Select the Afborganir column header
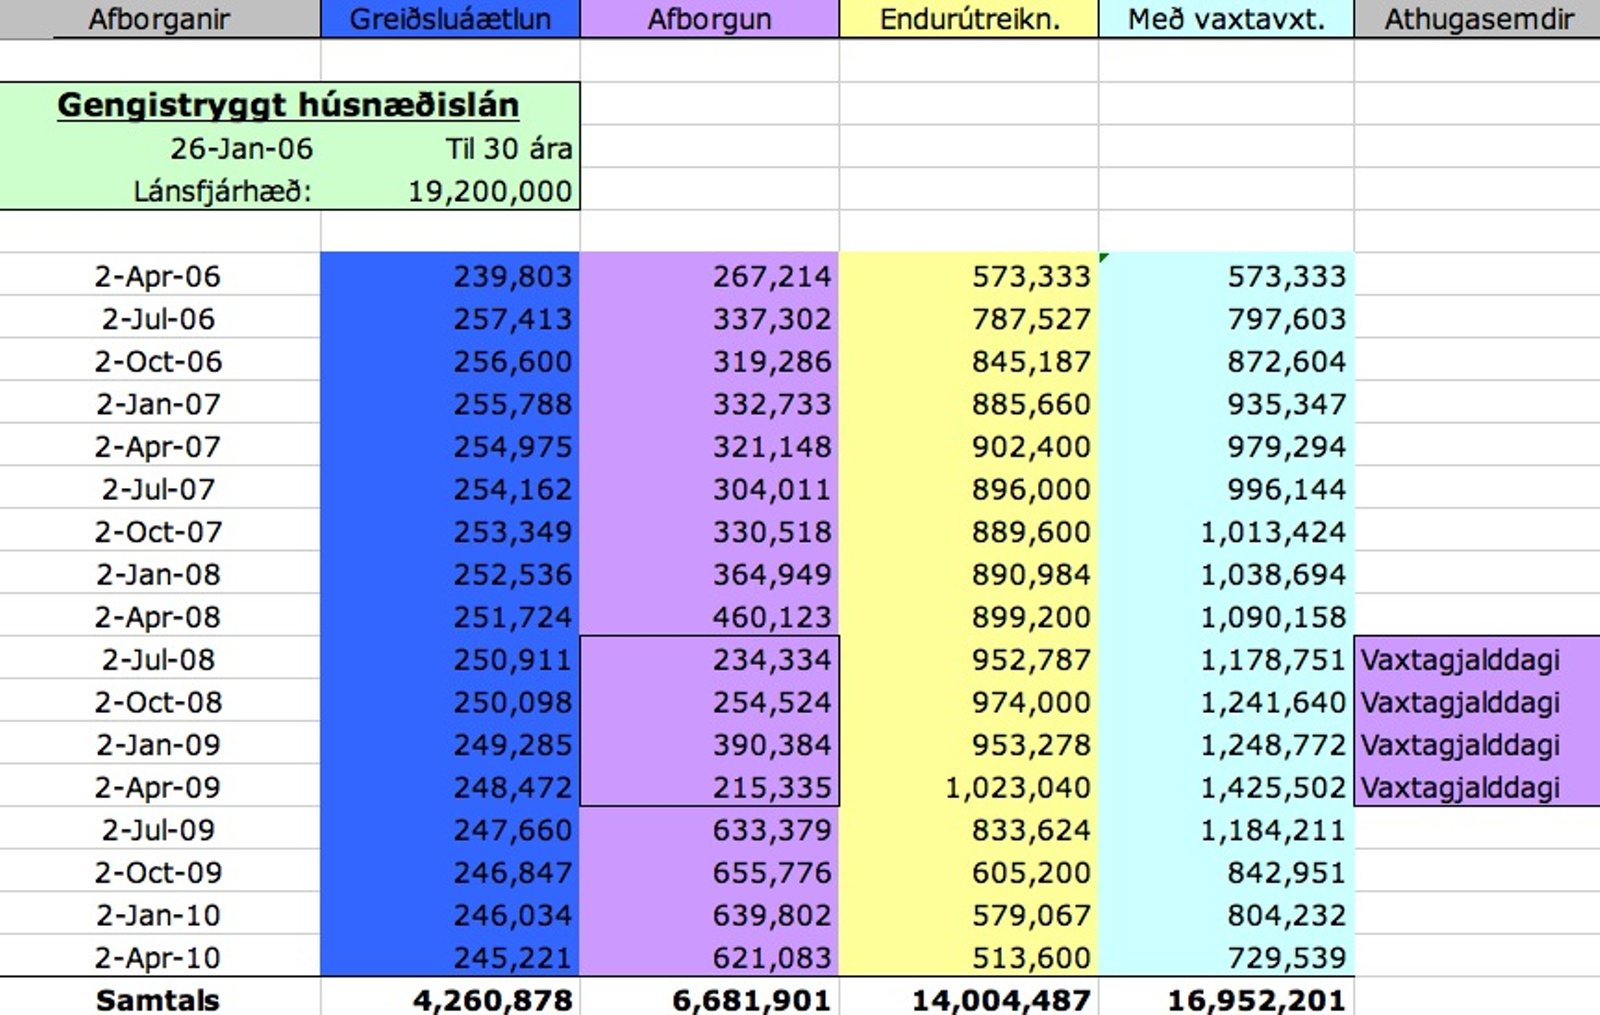Screen dimensions: 1600x1015 coord(160,19)
